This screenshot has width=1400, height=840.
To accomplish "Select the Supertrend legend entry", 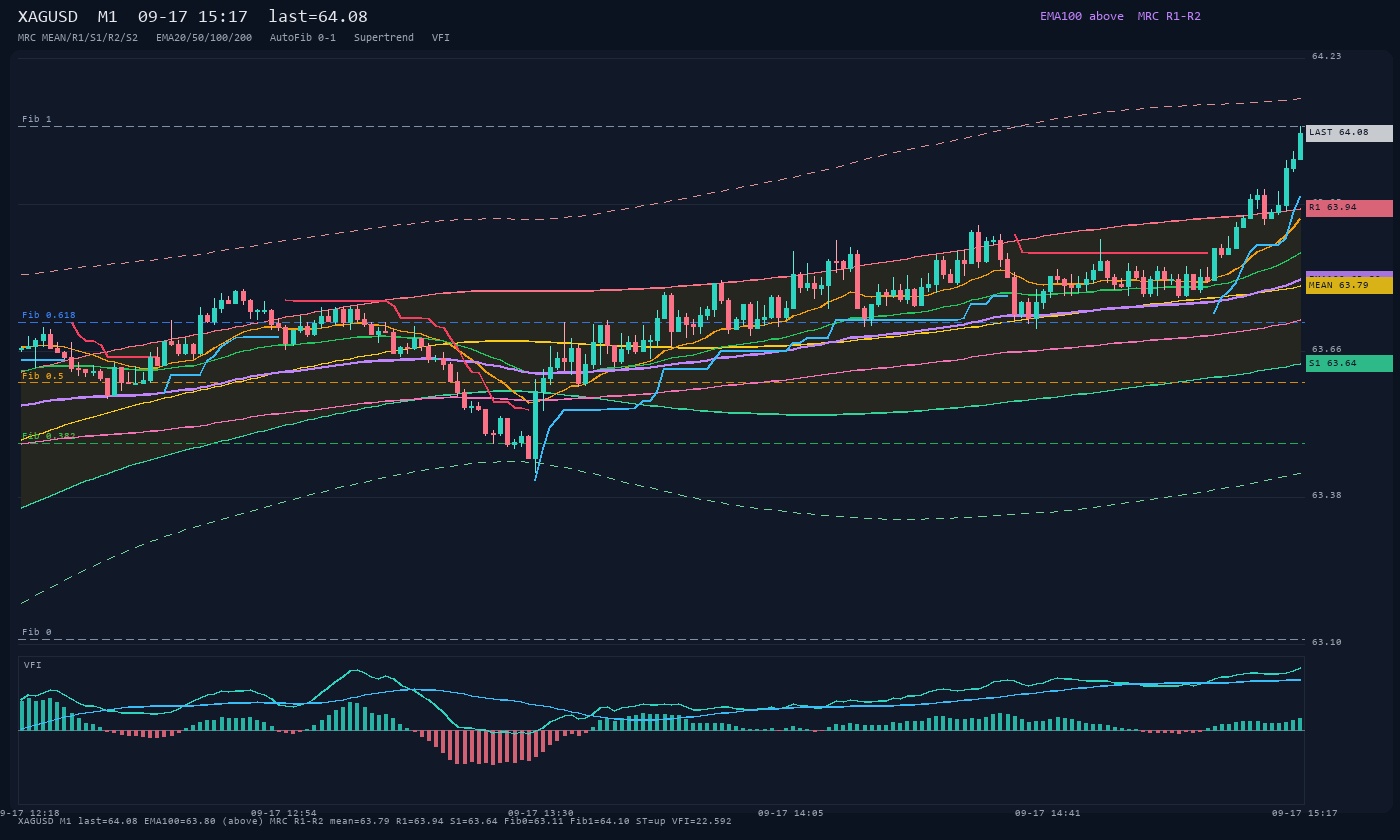I will point(384,37).
